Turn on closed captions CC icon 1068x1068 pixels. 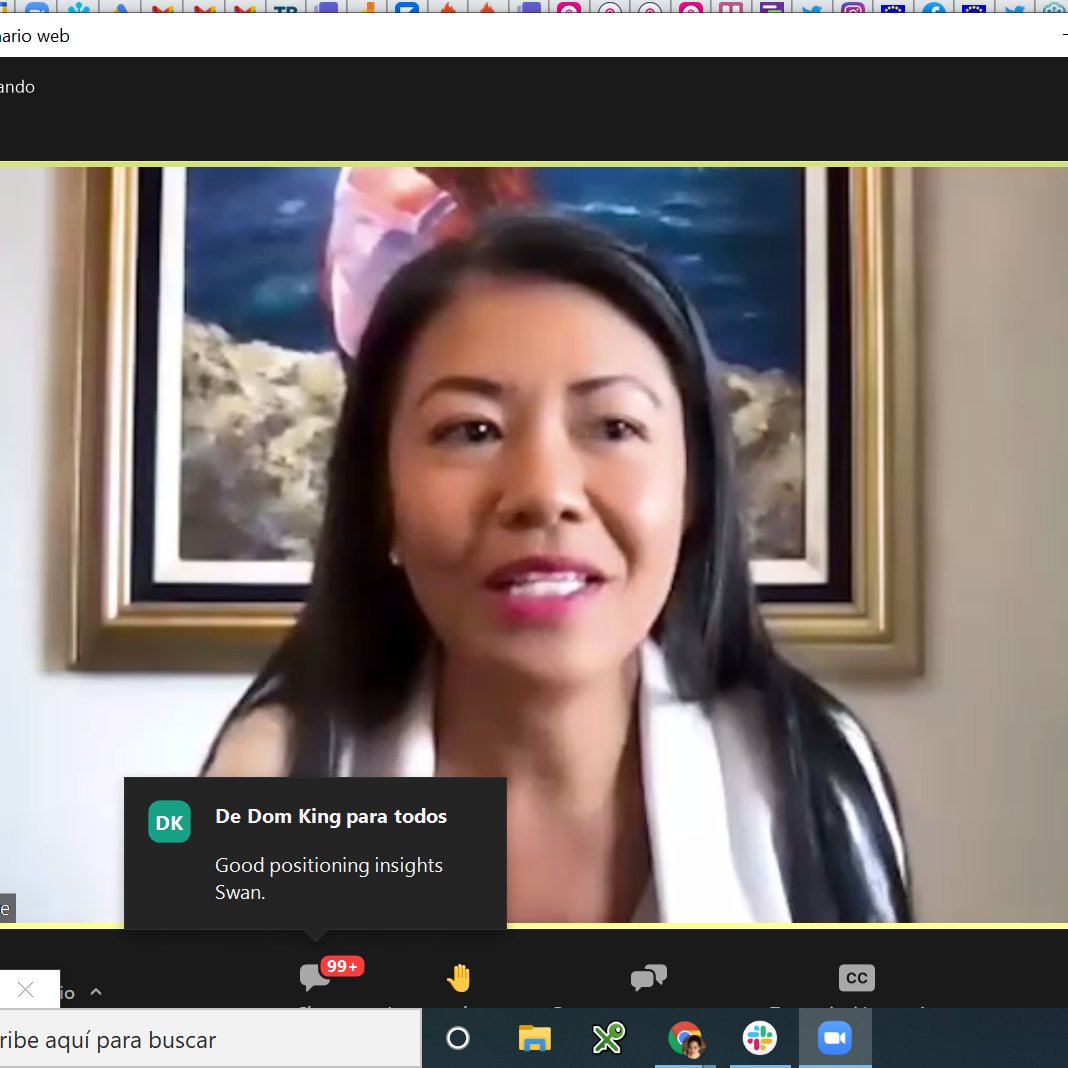856,977
